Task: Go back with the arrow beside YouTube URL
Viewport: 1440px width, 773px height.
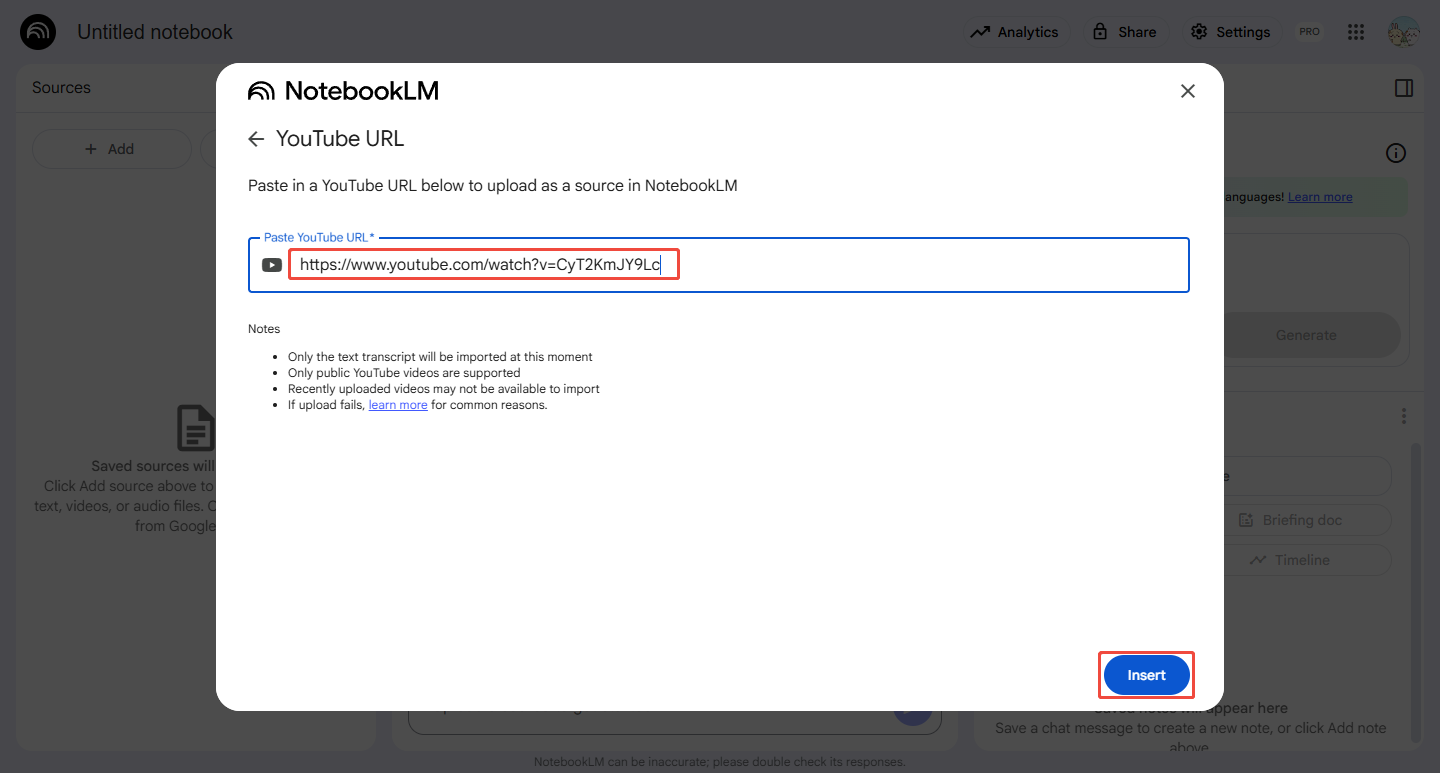Action: point(256,139)
